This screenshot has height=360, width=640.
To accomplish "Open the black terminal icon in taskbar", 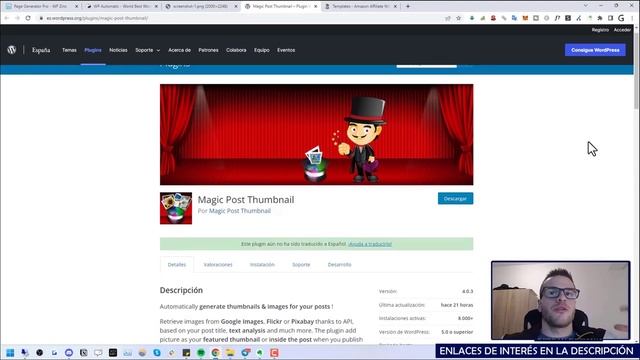I will pyautogui.click(x=113, y=353).
